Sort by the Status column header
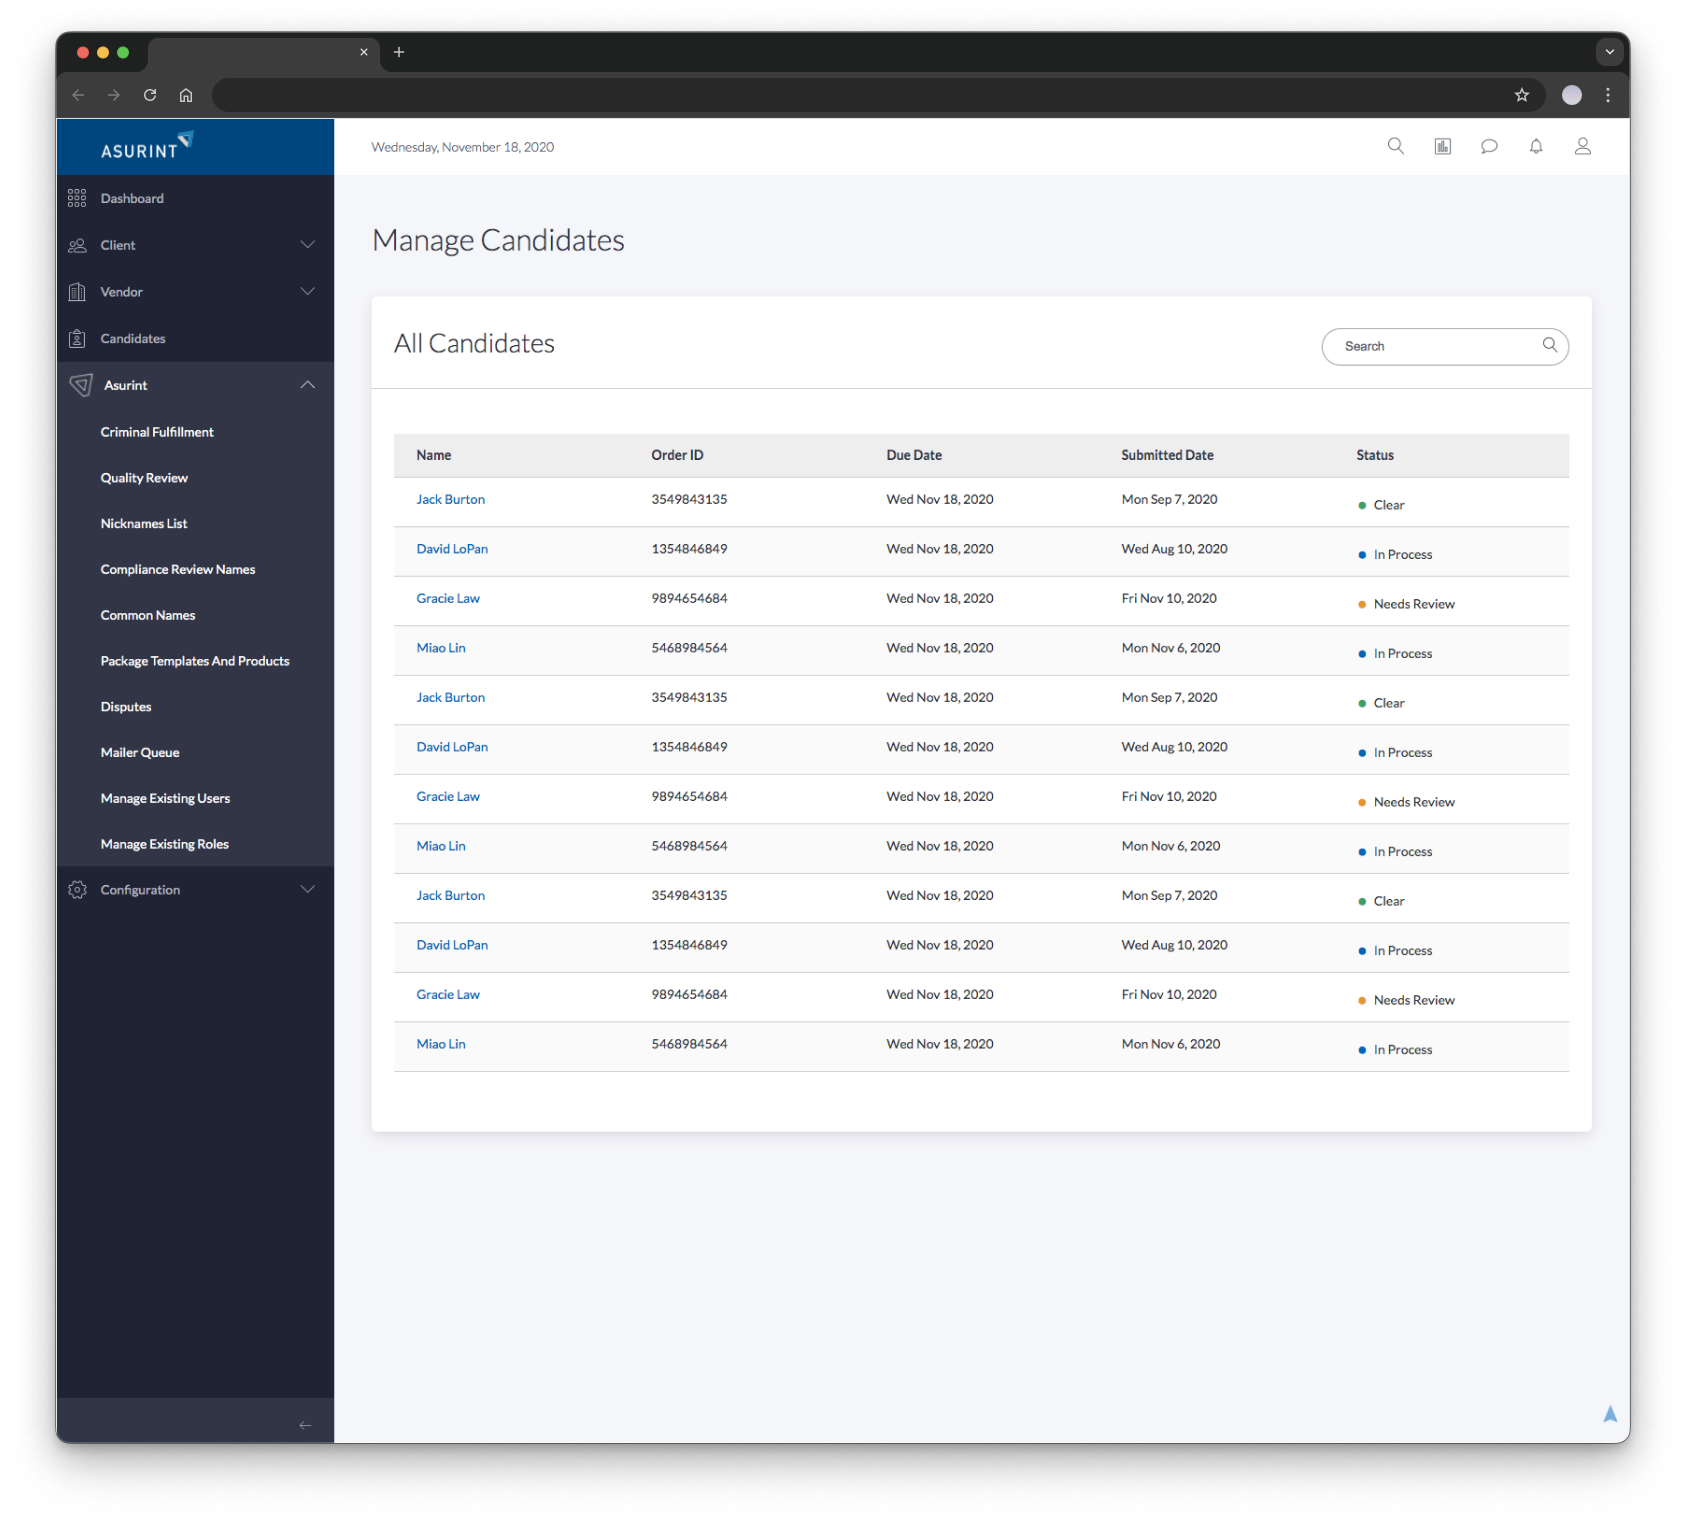The height and width of the screenshot is (1523, 1686). coord(1375,455)
